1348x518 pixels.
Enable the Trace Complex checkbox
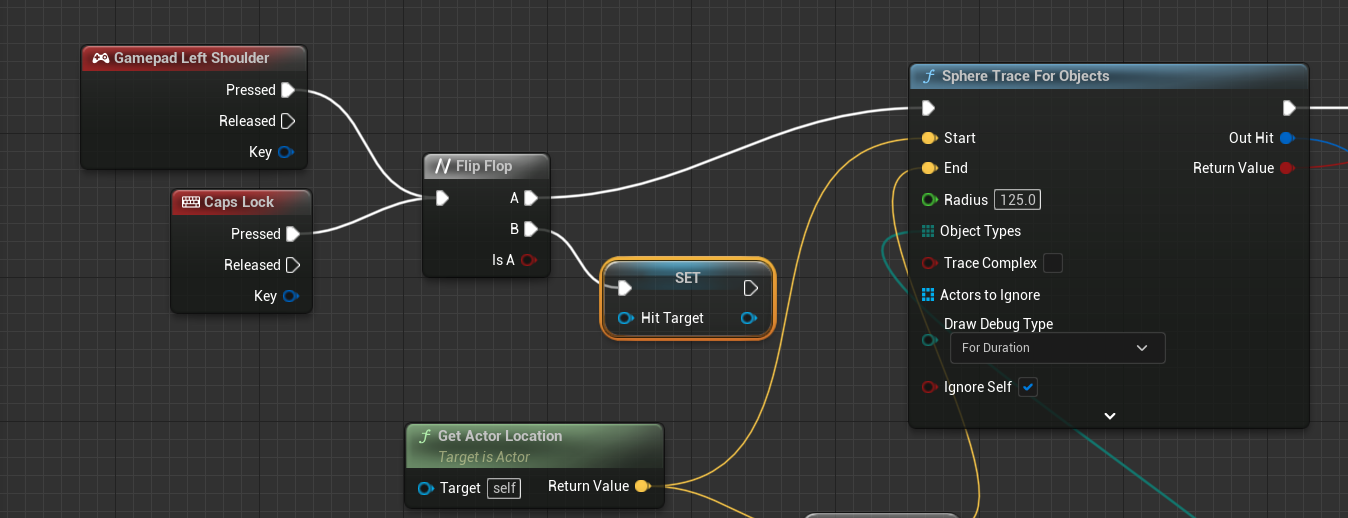point(1052,263)
